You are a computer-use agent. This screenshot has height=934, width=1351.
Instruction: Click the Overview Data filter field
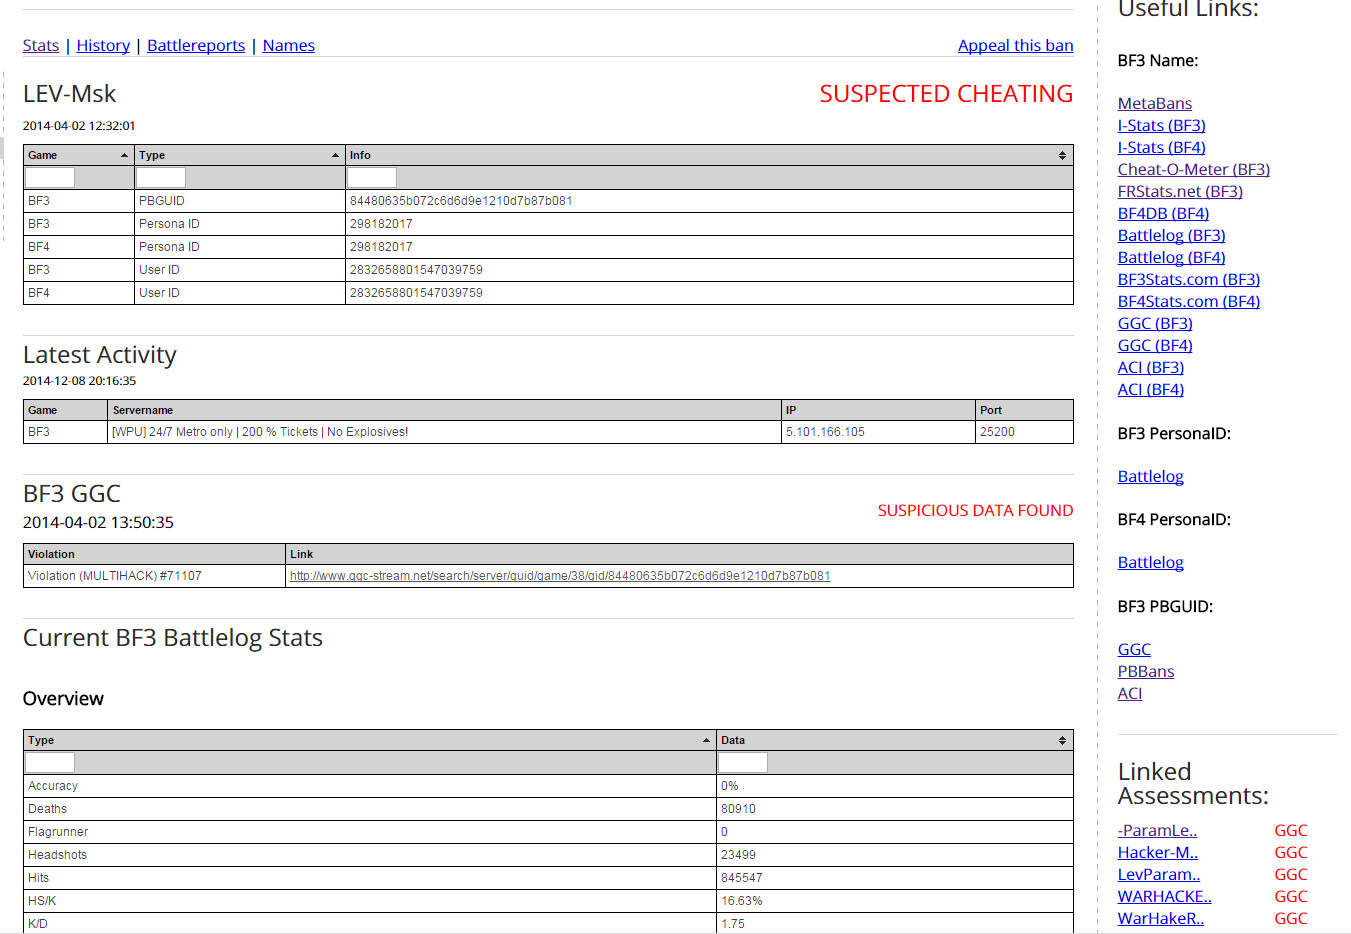click(743, 763)
